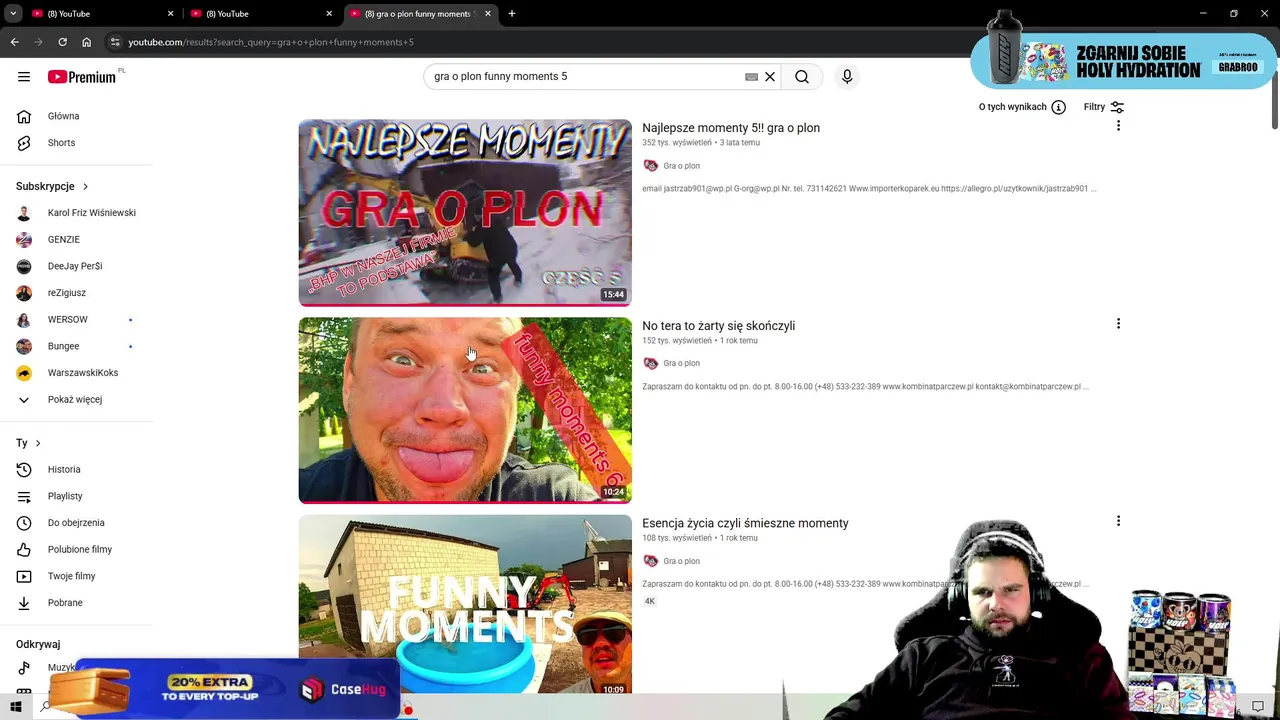Open options for Esencja życia video

click(x=1118, y=521)
